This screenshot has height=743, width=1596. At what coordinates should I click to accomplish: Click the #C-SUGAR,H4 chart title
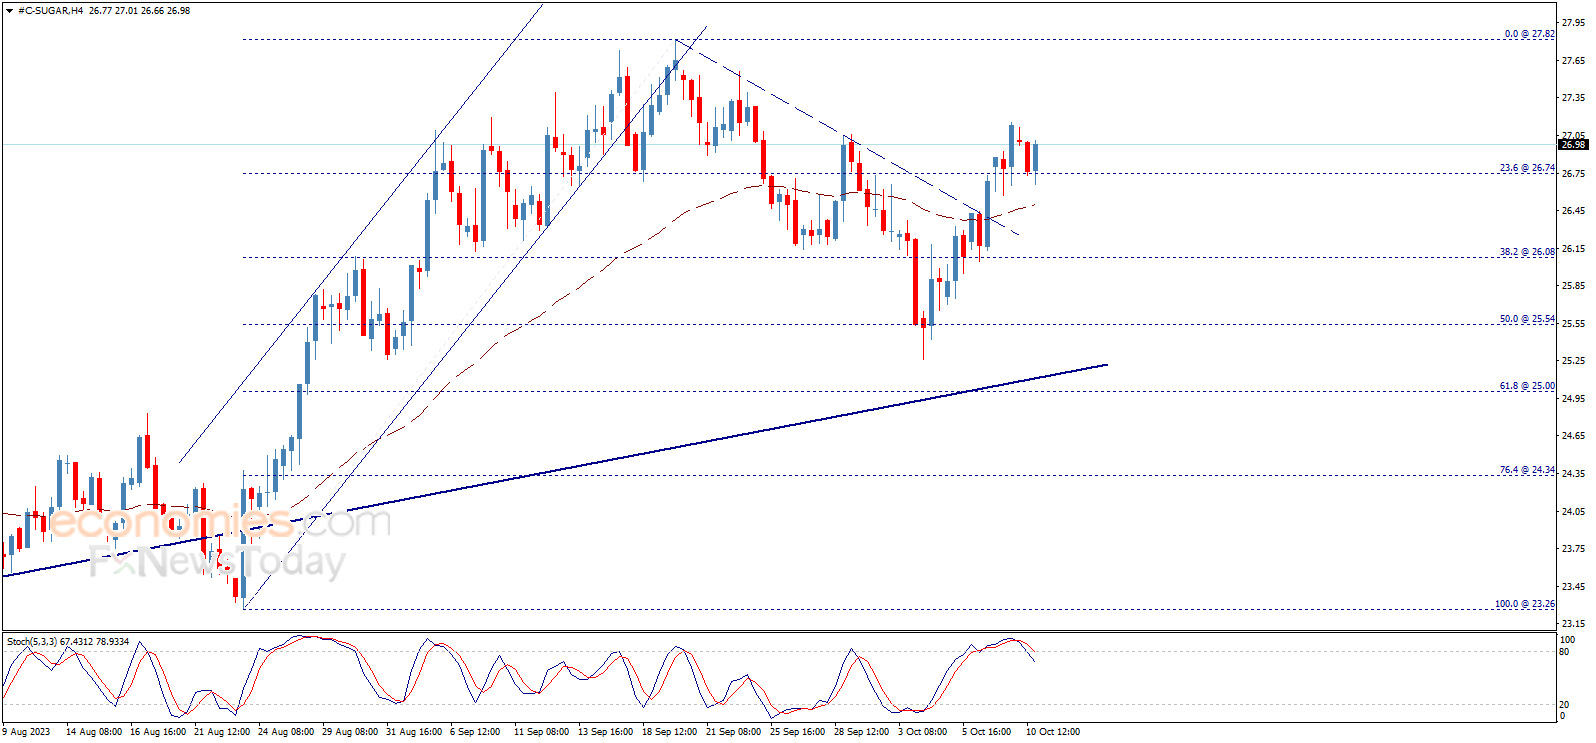(x=50, y=11)
